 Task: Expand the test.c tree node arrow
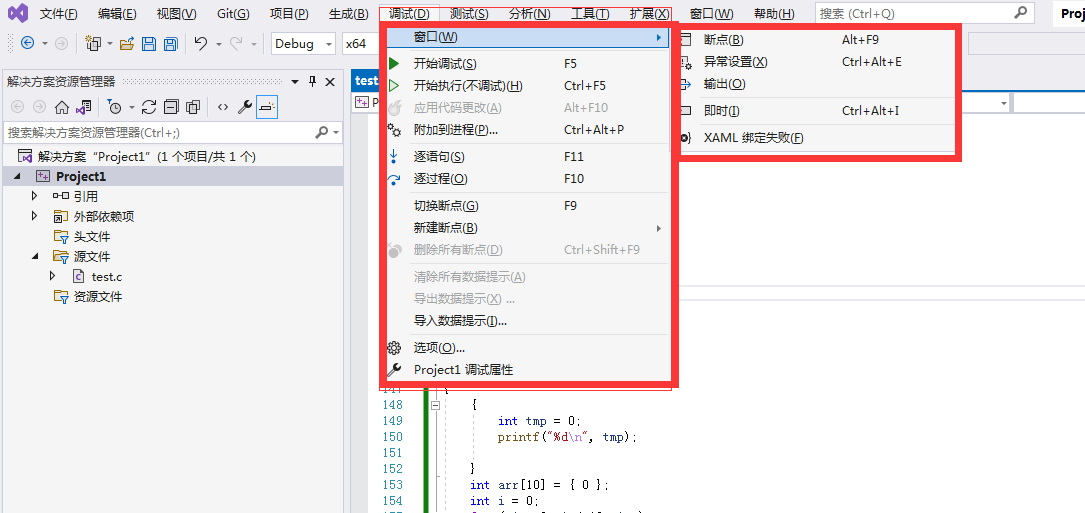[52, 276]
